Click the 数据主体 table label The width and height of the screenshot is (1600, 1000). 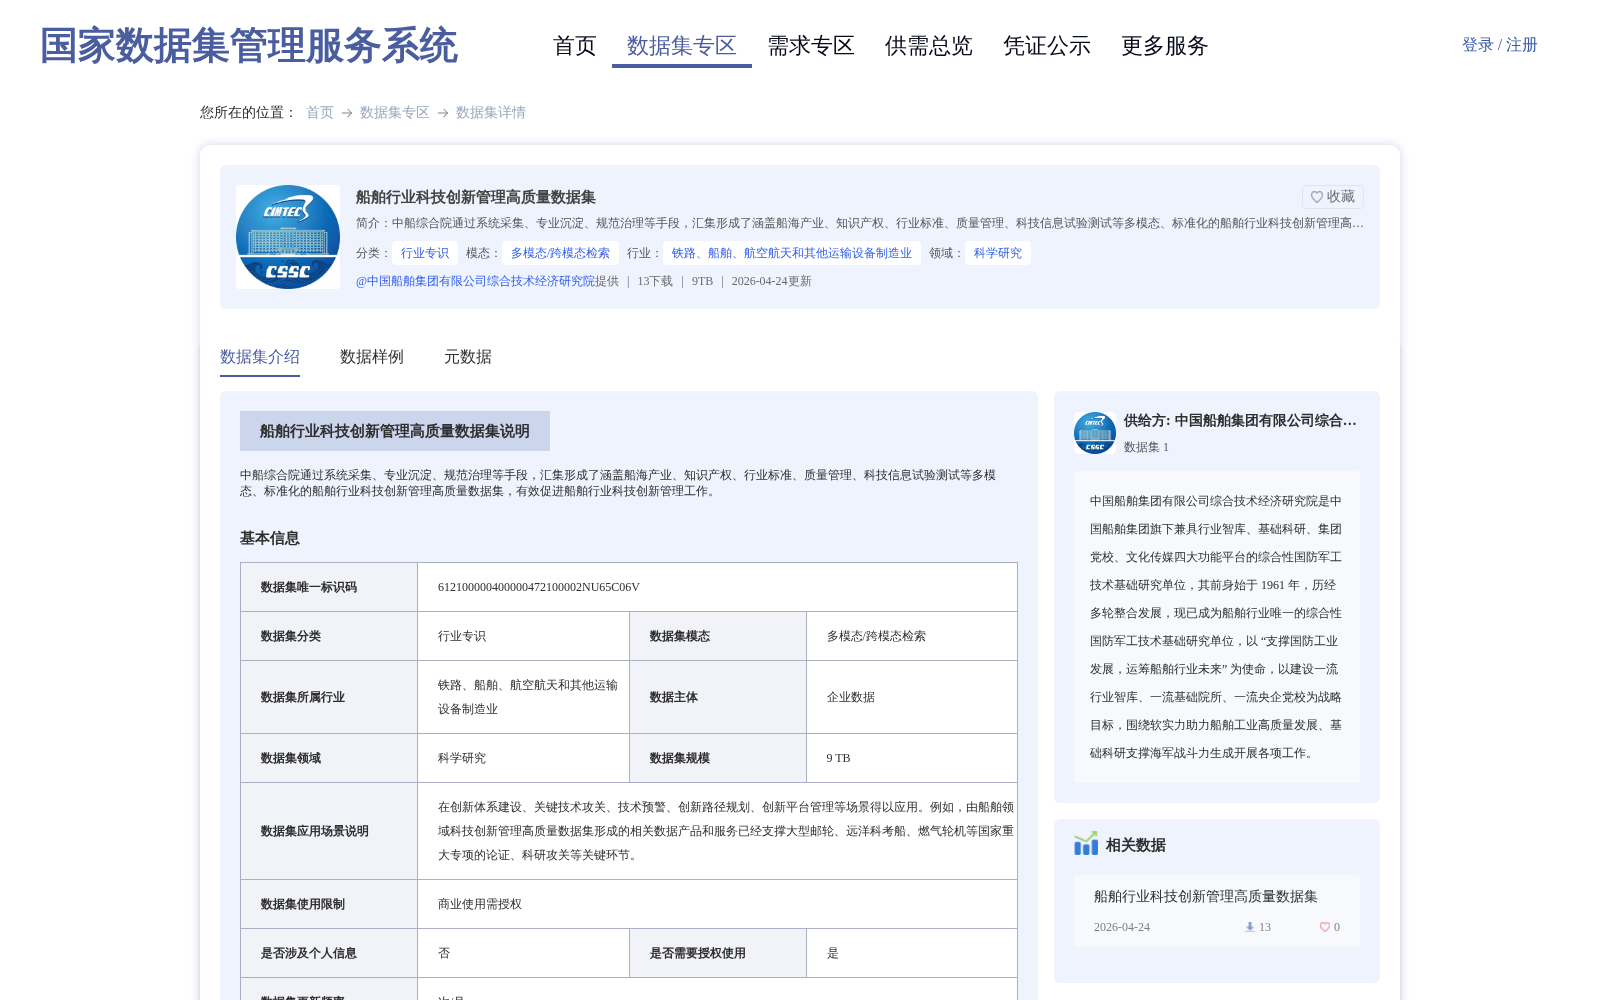(x=674, y=697)
